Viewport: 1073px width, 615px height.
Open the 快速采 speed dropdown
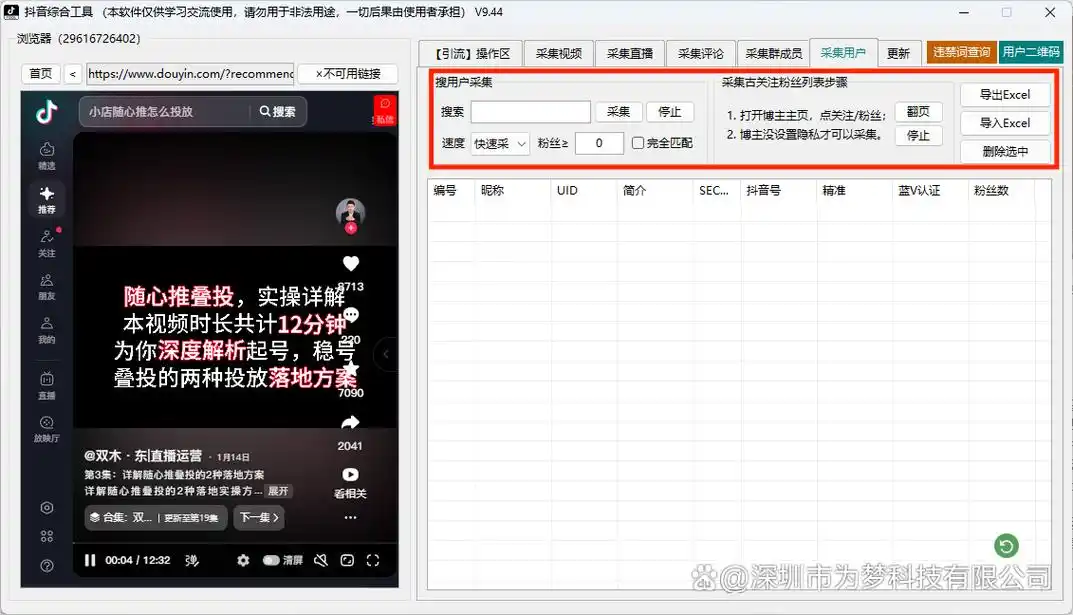point(499,143)
